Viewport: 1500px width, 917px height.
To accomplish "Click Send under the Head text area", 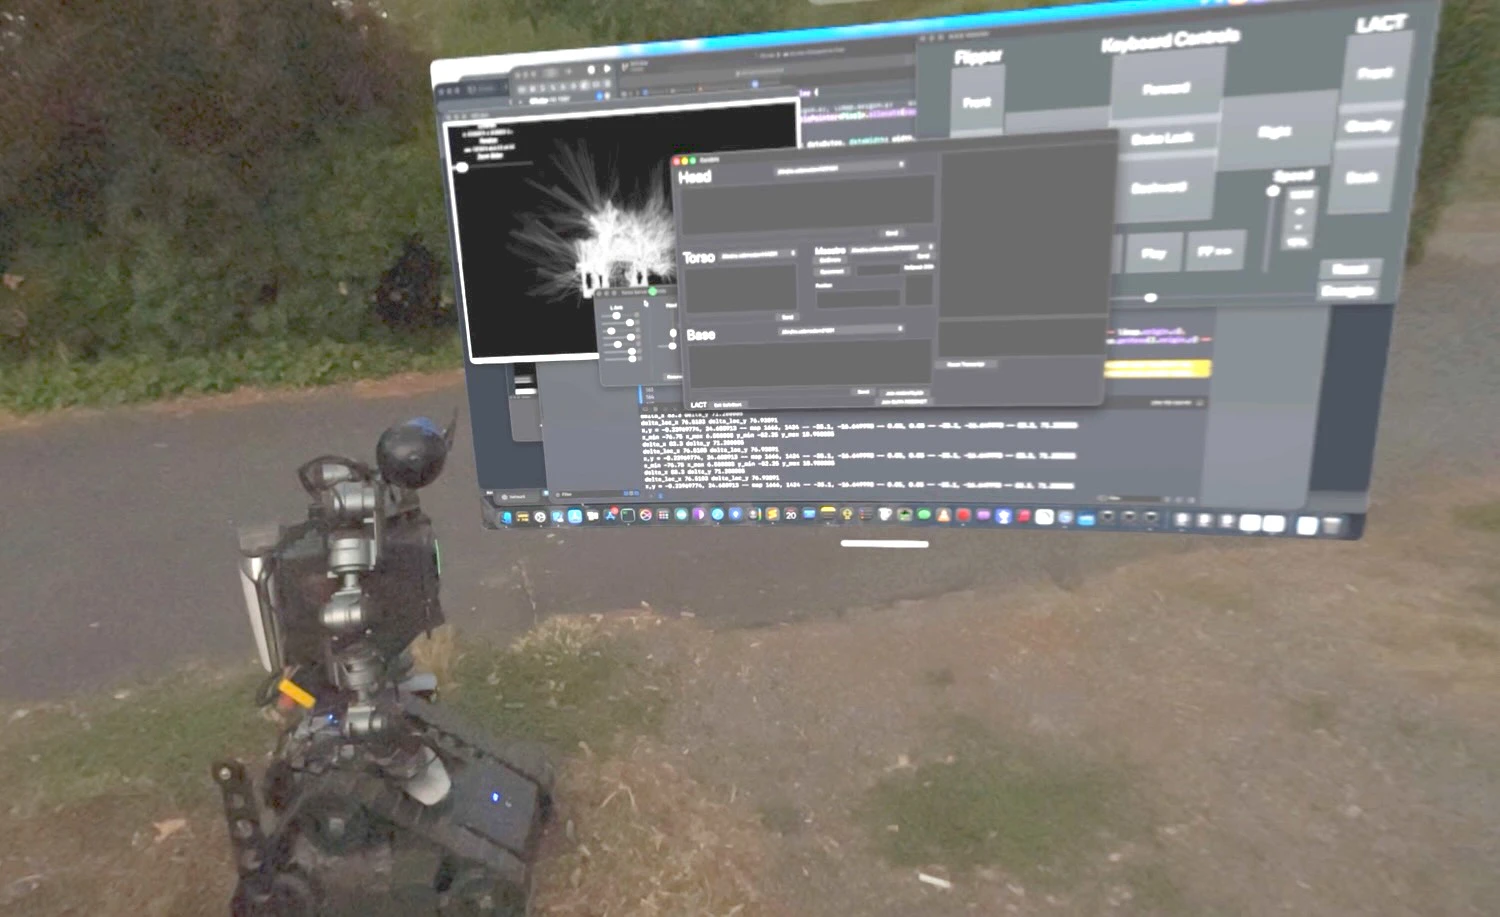I will [892, 233].
